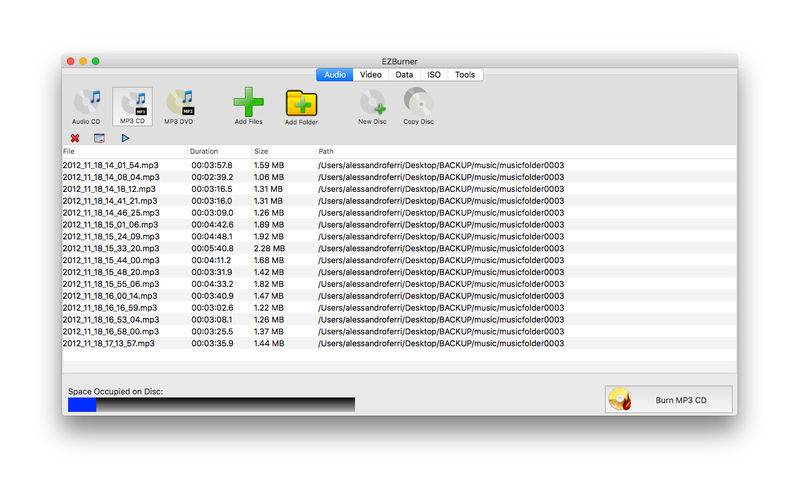Select file 2012_11_18_16_53_04.mp3
This screenshot has height=500, width=800.
click(111, 320)
